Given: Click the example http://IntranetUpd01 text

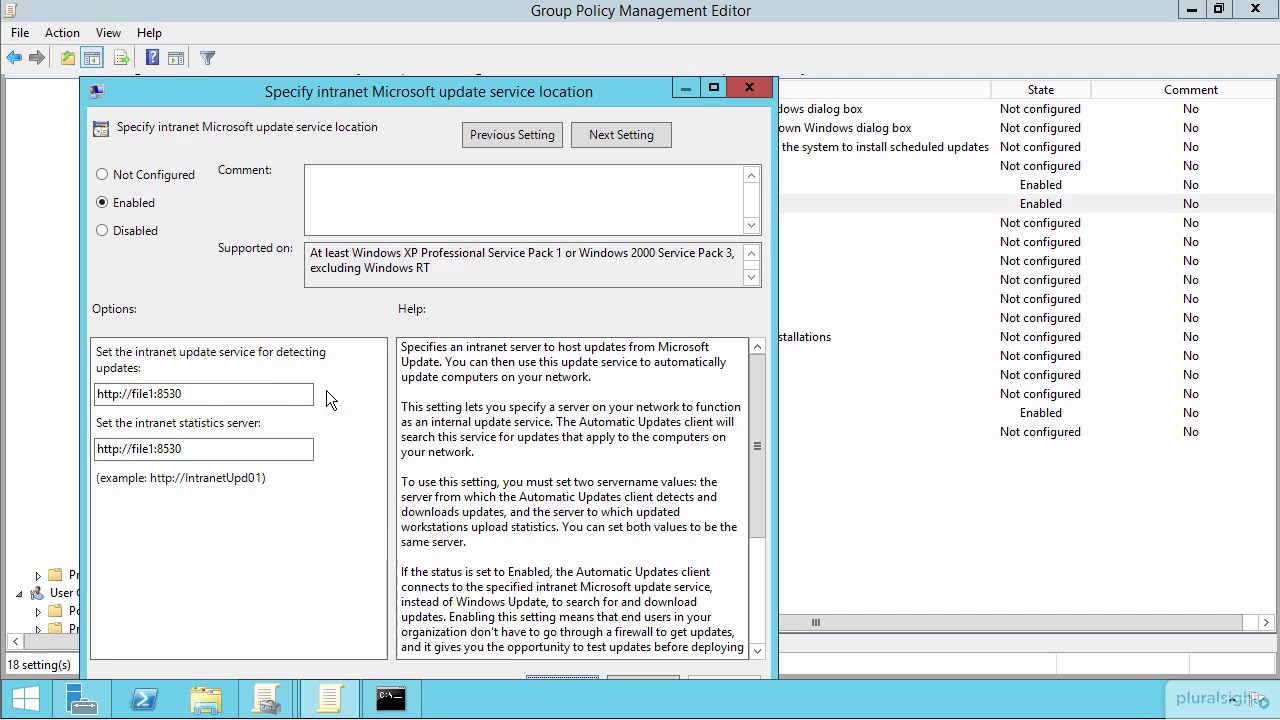Looking at the screenshot, I should point(181,478).
